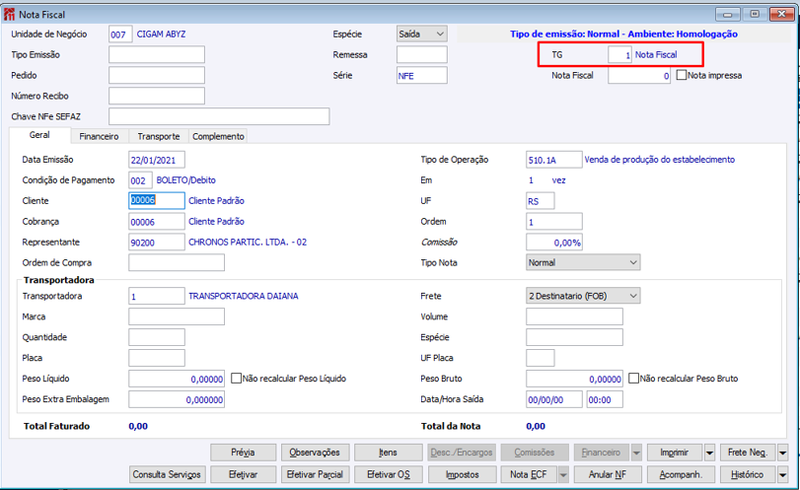This screenshot has width=800, height=490.
Task: Click the Hora Saída time field
Action: [605, 399]
